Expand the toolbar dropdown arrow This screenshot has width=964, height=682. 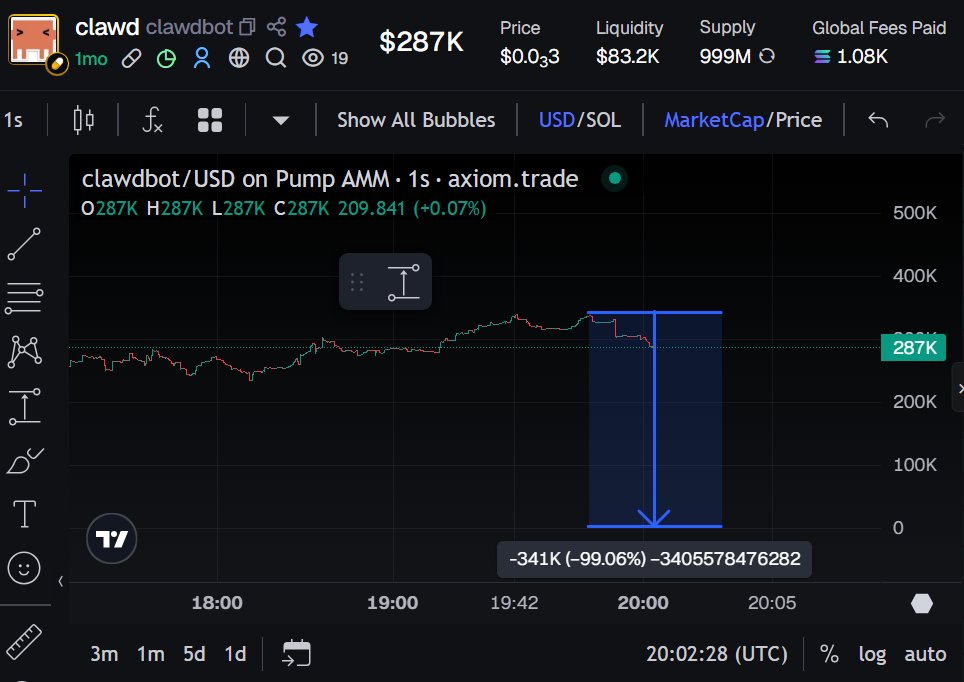tap(280, 120)
